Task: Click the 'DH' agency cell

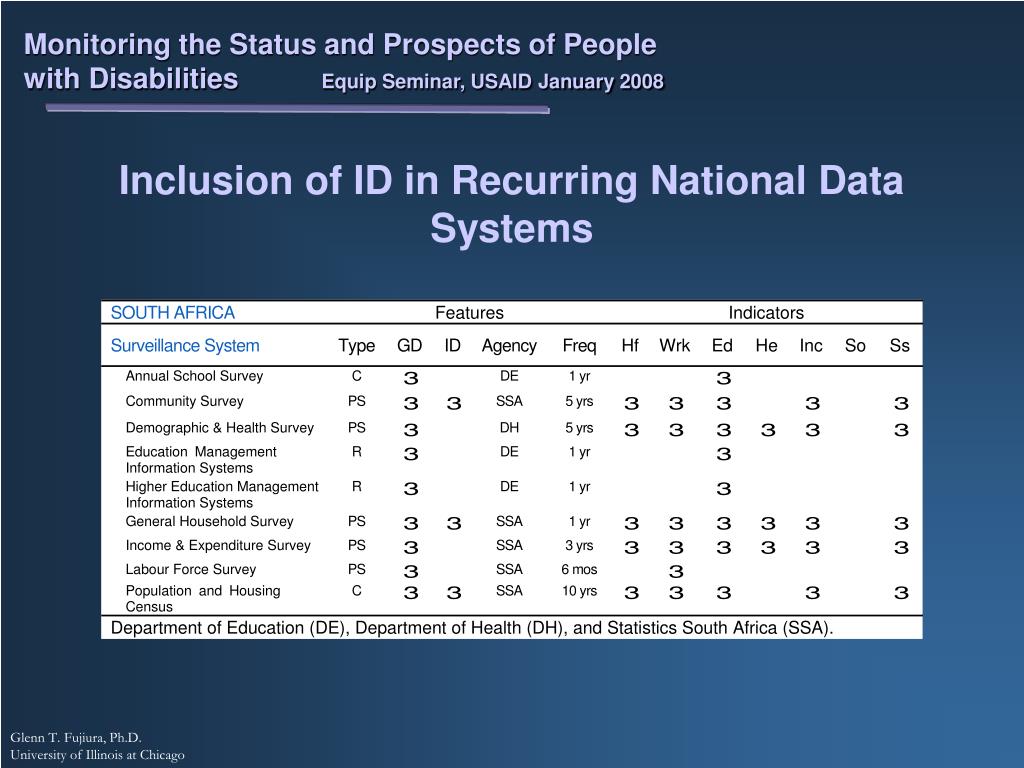Action: [x=509, y=428]
